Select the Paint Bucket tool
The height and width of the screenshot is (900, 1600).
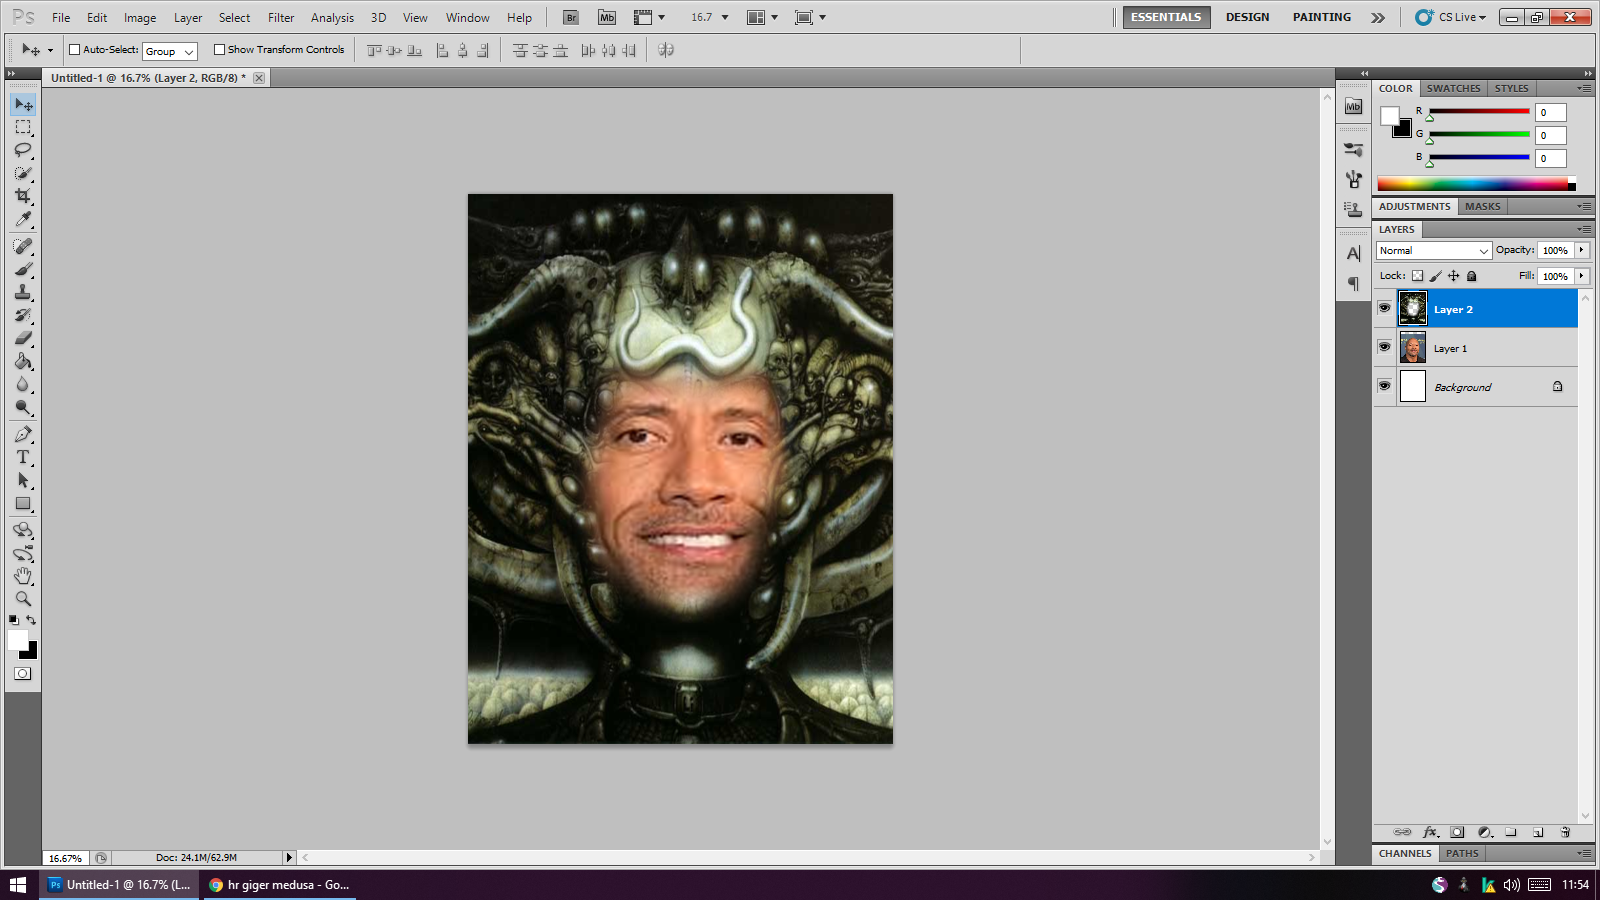(23, 361)
